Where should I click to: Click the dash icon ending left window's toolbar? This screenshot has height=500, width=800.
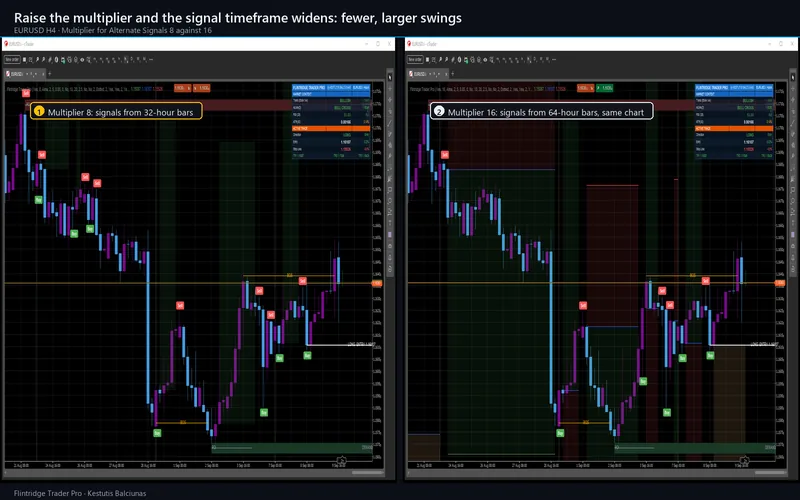pyautogui.click(x=151, y=60)
